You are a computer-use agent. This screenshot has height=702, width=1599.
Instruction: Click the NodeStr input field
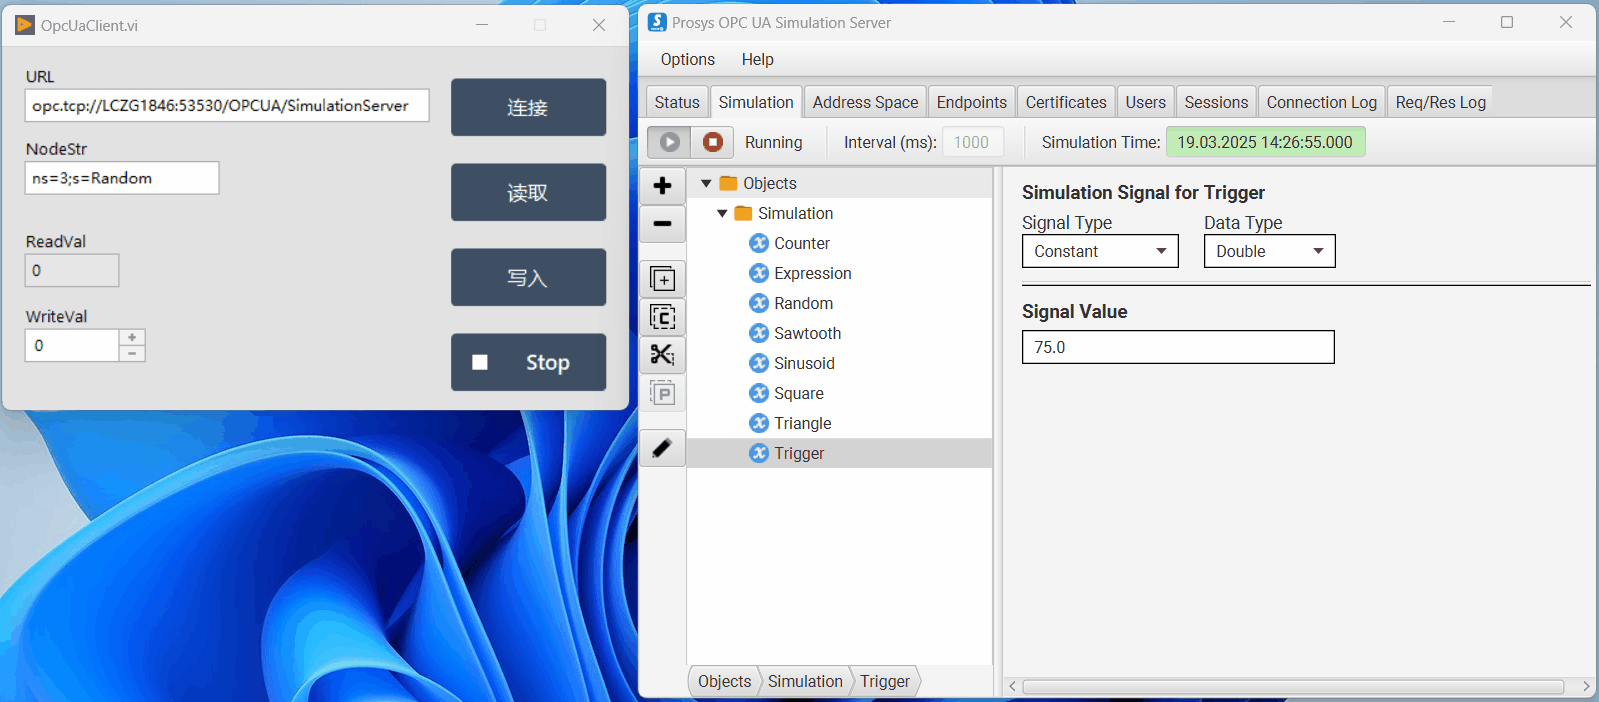pyautogui.click(x=122, y=178)
